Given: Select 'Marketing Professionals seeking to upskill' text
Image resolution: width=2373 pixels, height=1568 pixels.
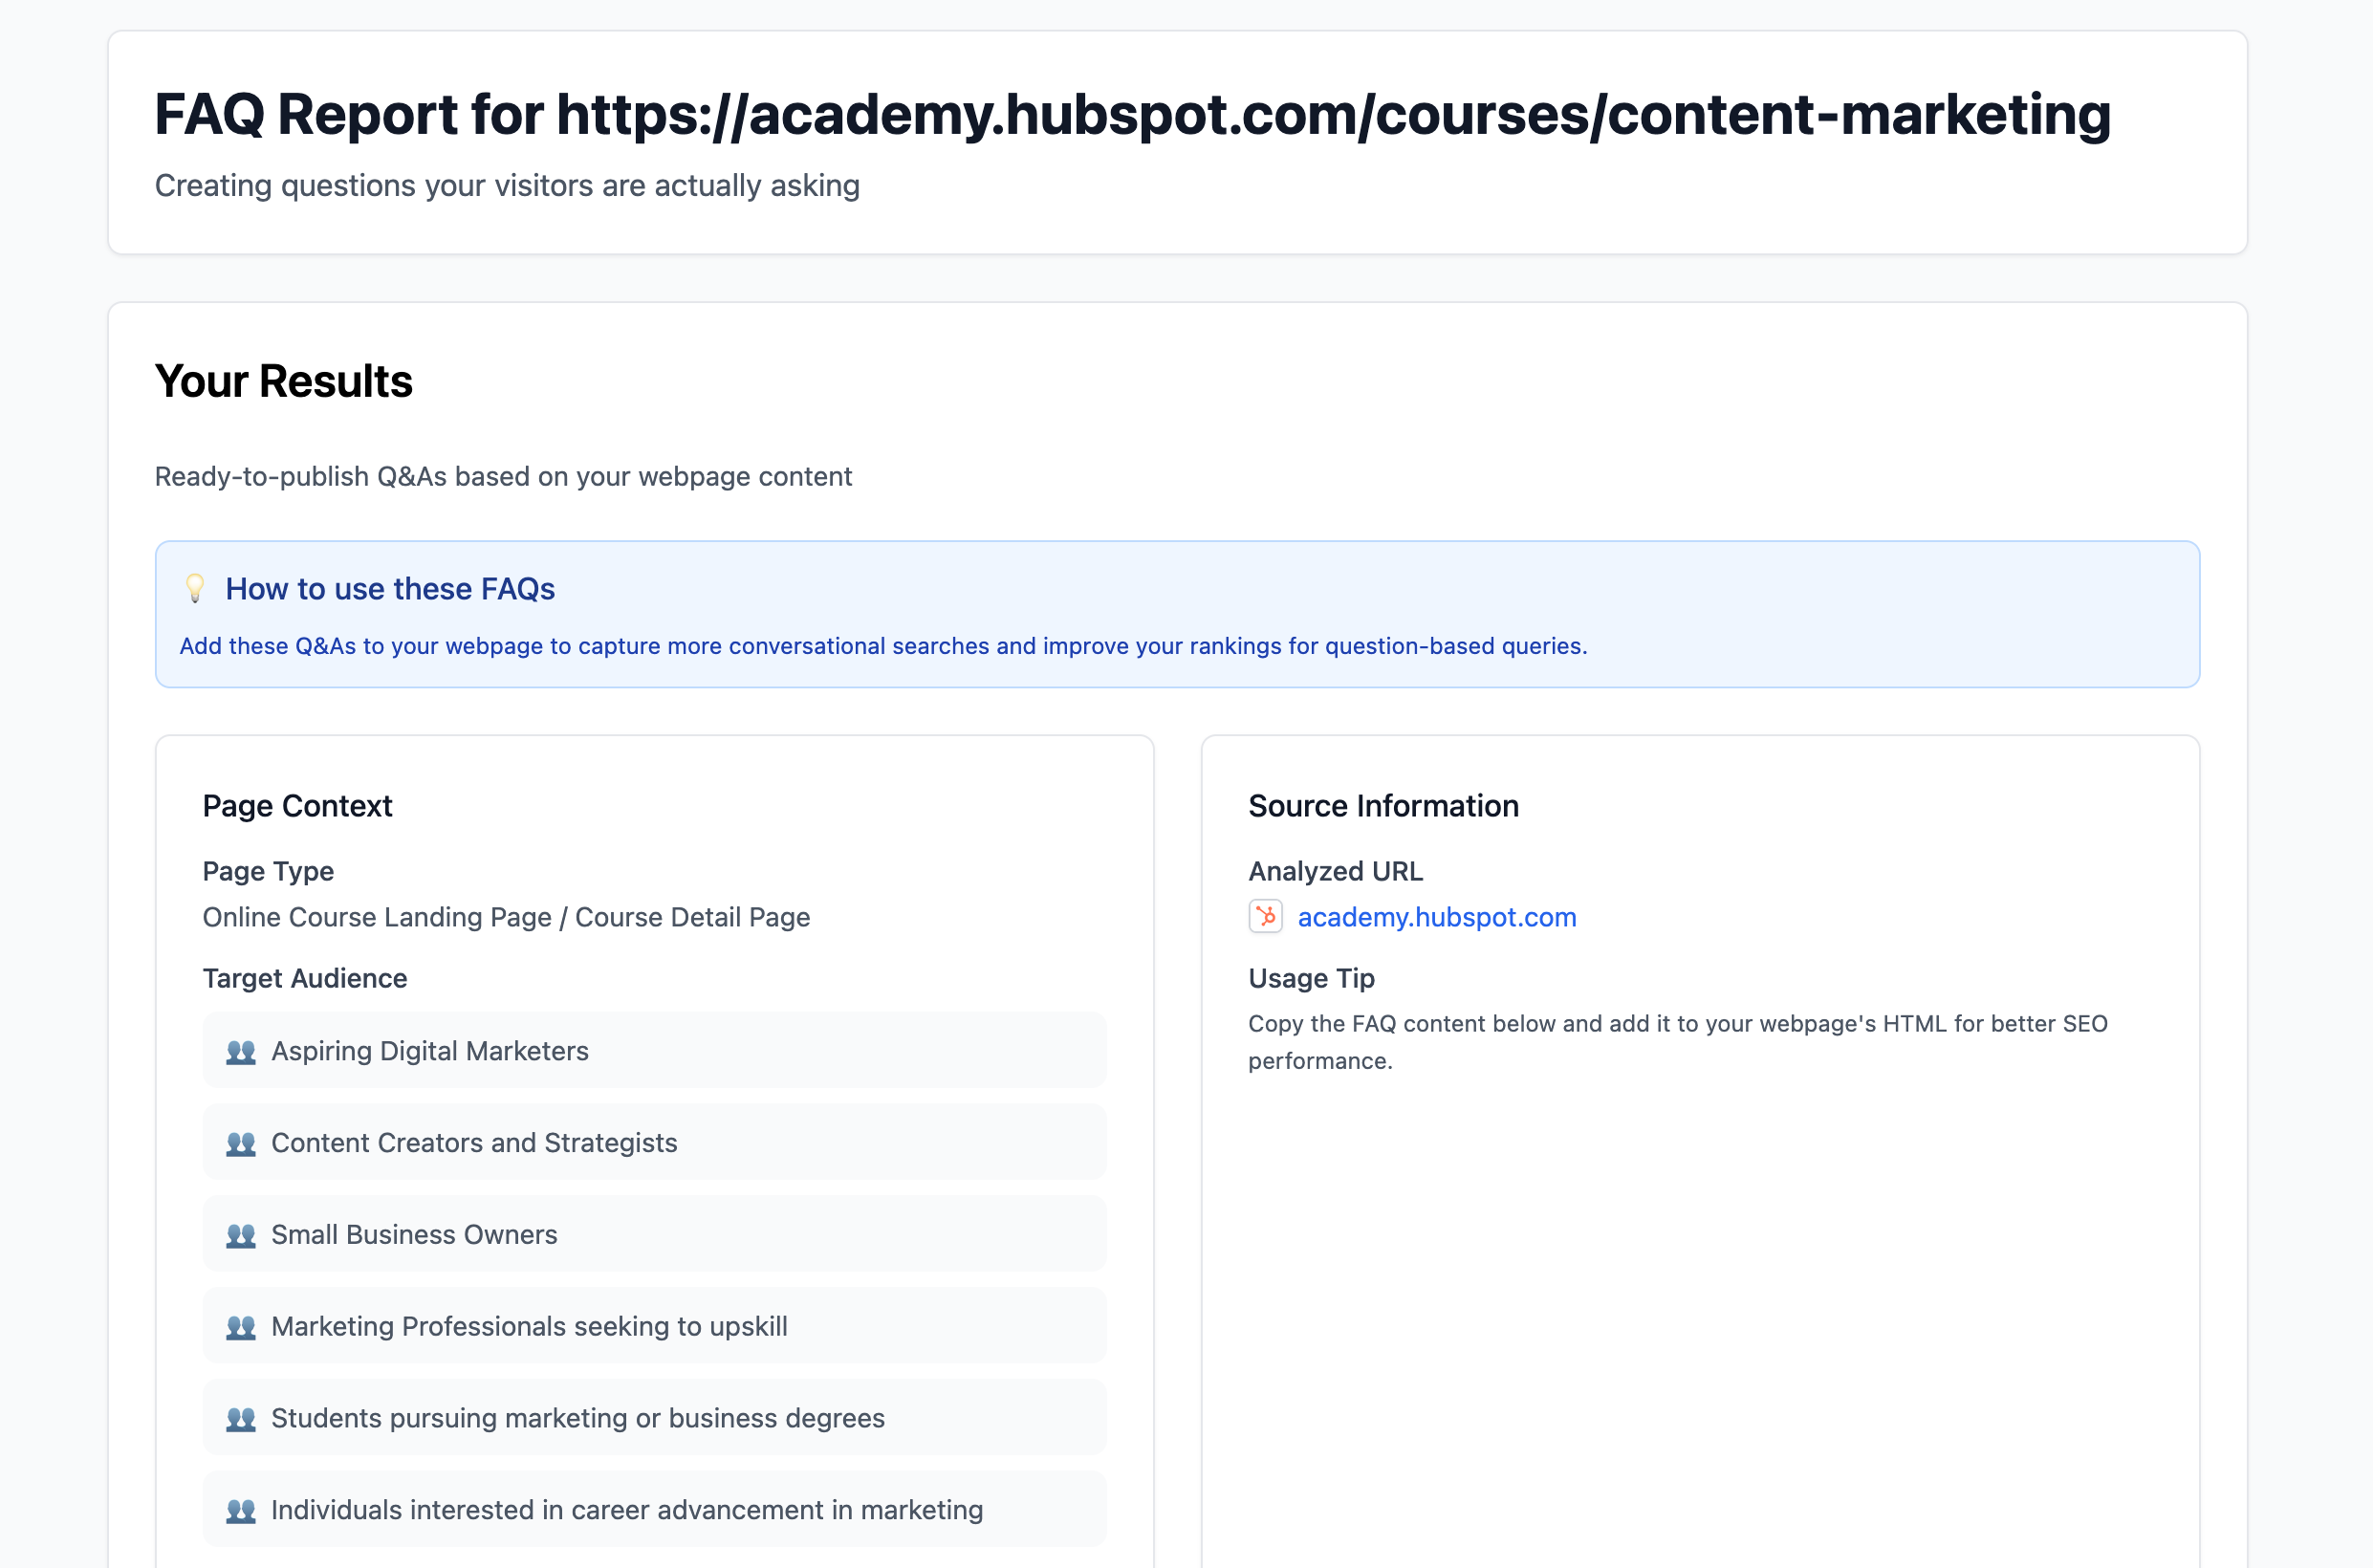Looking at the screenshot, I should click(x=529, y=1327).
